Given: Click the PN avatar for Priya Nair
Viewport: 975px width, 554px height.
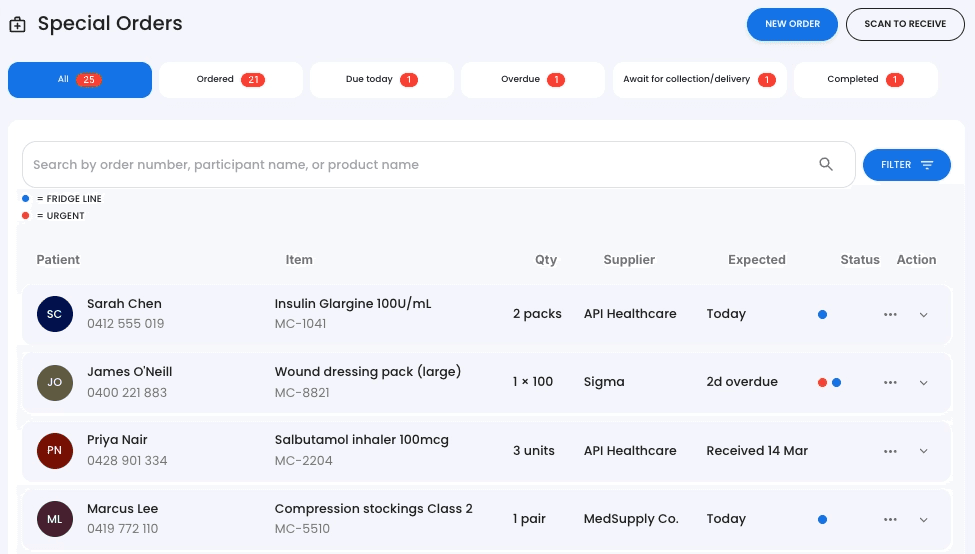Looking at the screenshot, I should [54, 451].
